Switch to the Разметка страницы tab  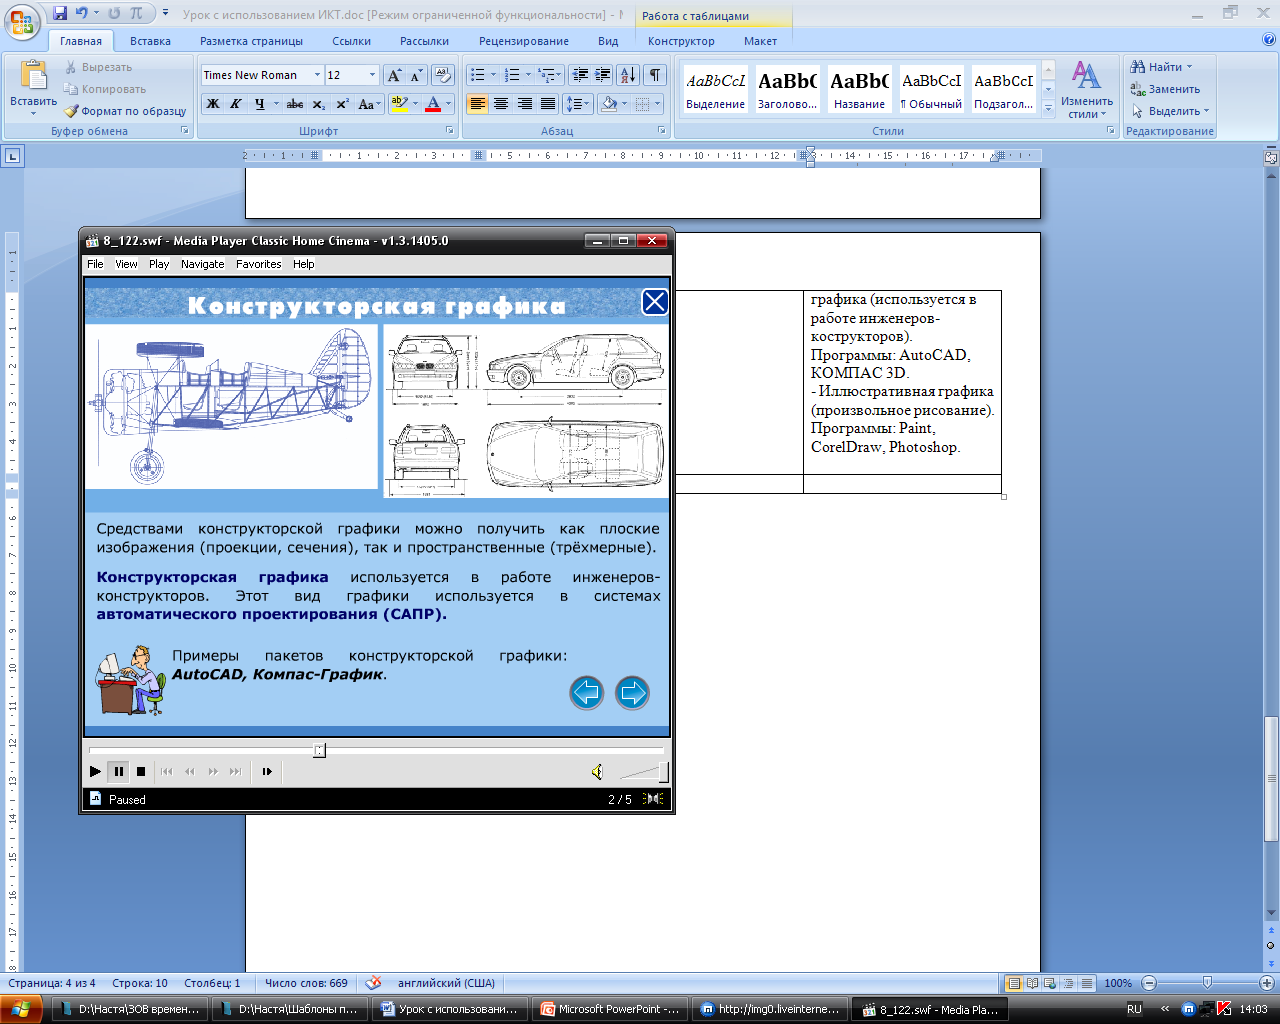[x=251, y=41]
